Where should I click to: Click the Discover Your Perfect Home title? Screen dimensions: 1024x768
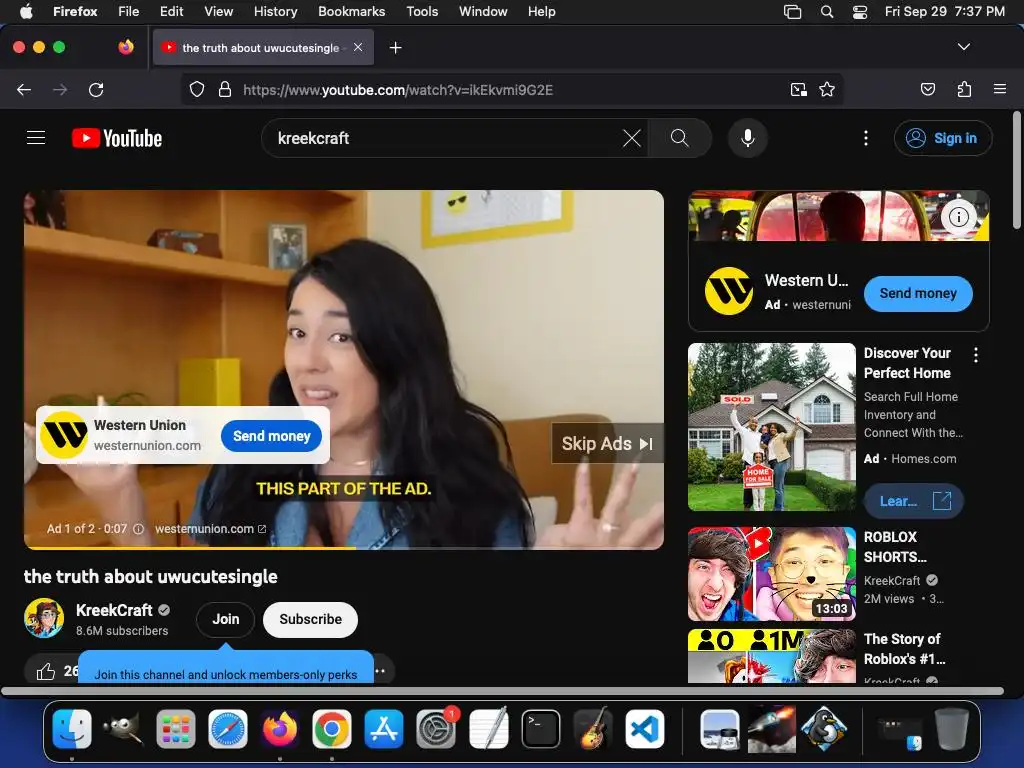(x=907, y=362)
